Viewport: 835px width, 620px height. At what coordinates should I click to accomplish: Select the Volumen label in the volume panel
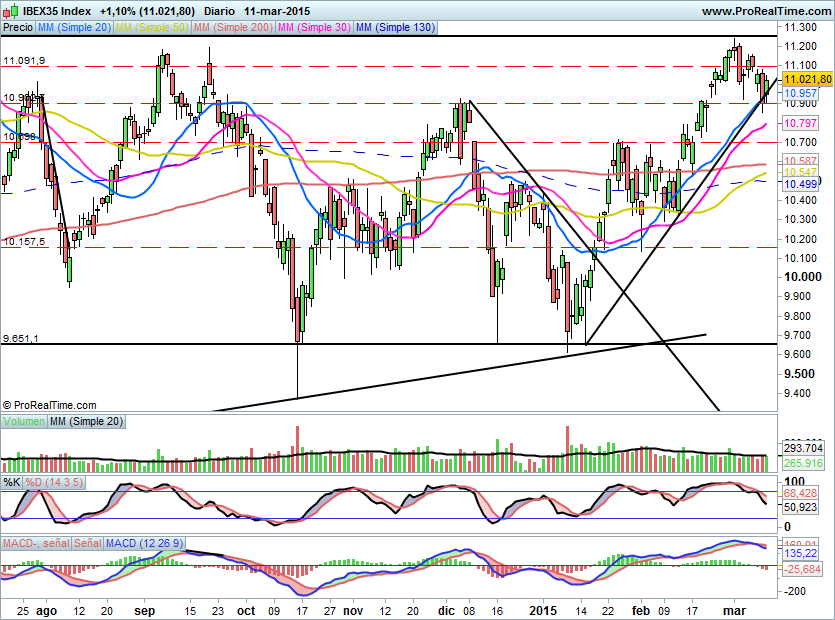25,421
